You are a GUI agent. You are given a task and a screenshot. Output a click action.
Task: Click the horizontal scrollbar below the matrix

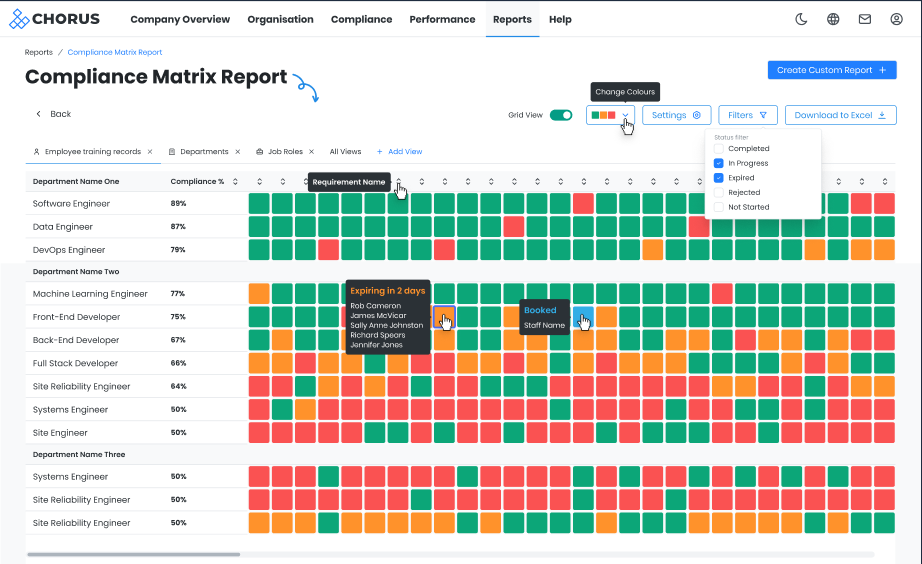[133, 554]
